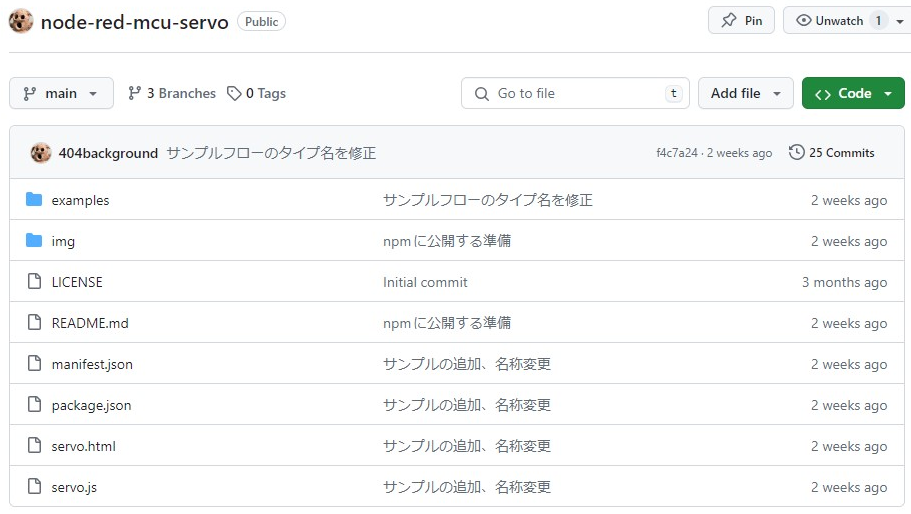Click the t keyboard shortcut hint

click(x=674, y=93)
